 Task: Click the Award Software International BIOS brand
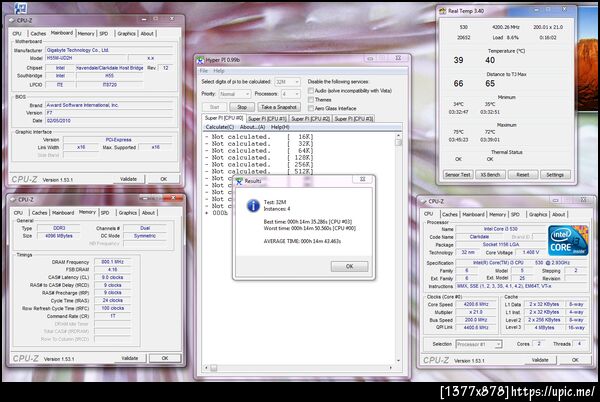pos(109,105)
